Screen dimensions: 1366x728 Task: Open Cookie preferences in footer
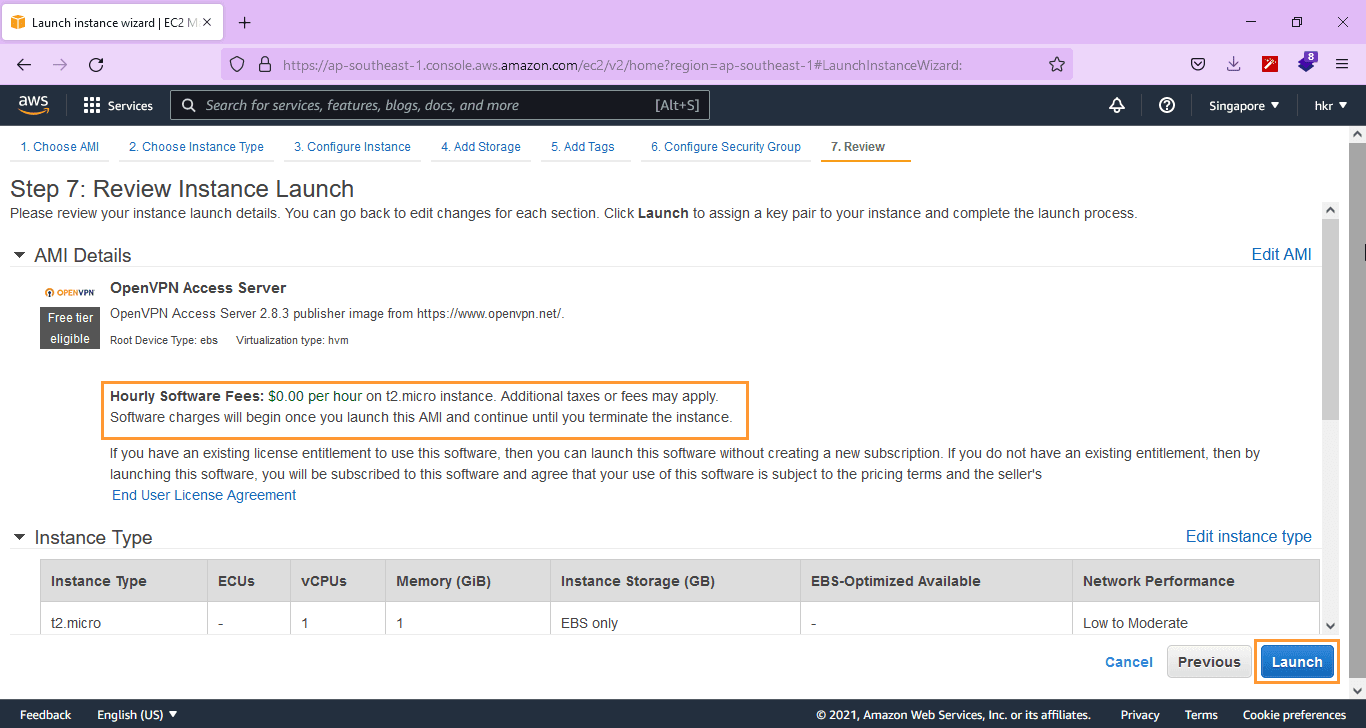[1294, 714]
